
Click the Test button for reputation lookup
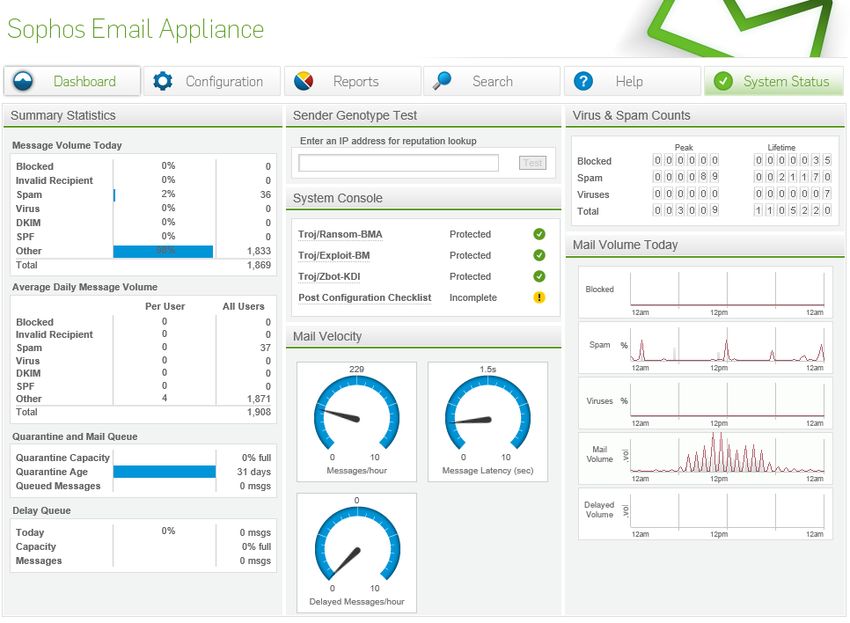tap(532, 163)
